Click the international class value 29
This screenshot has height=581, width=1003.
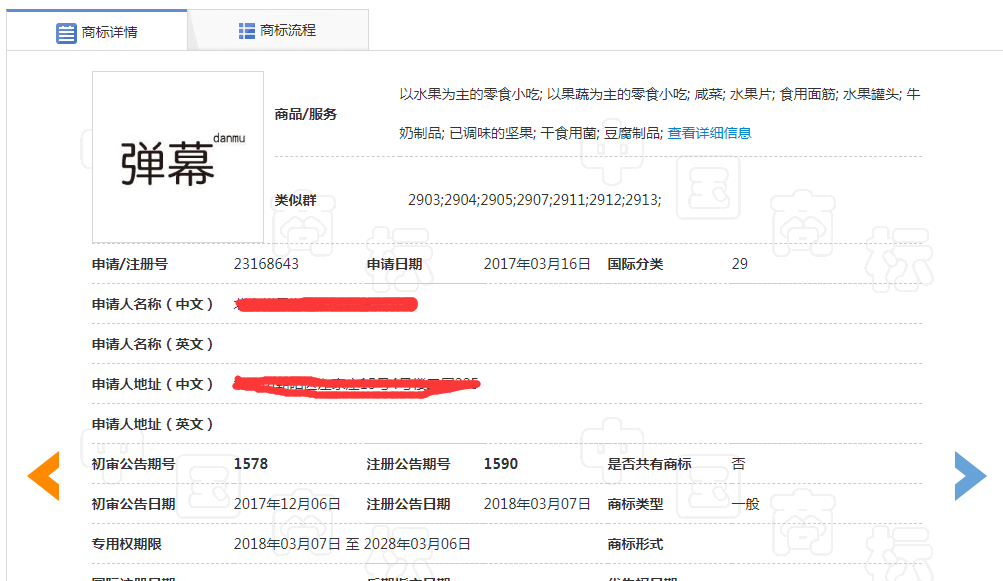pyautogui.click(x=739, y=264)
